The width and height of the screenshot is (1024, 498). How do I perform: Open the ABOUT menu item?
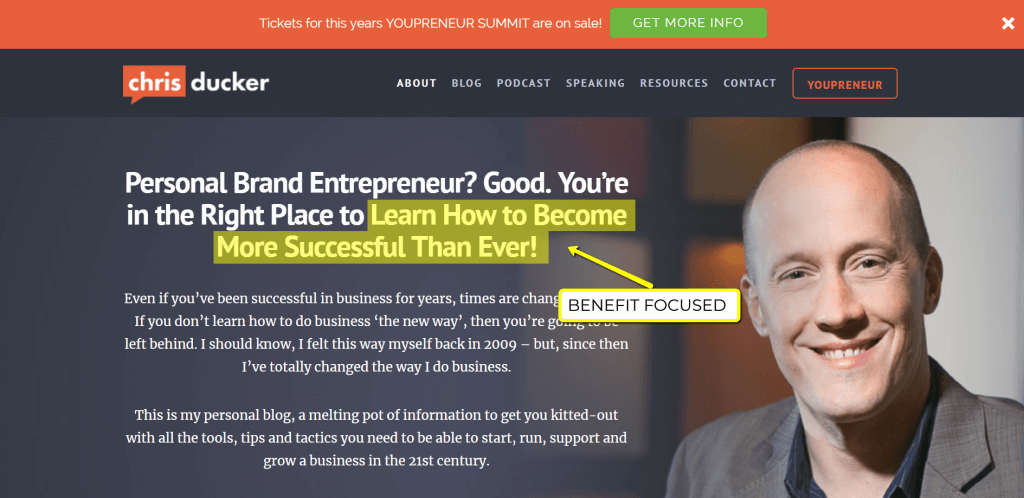click(416, 83)
